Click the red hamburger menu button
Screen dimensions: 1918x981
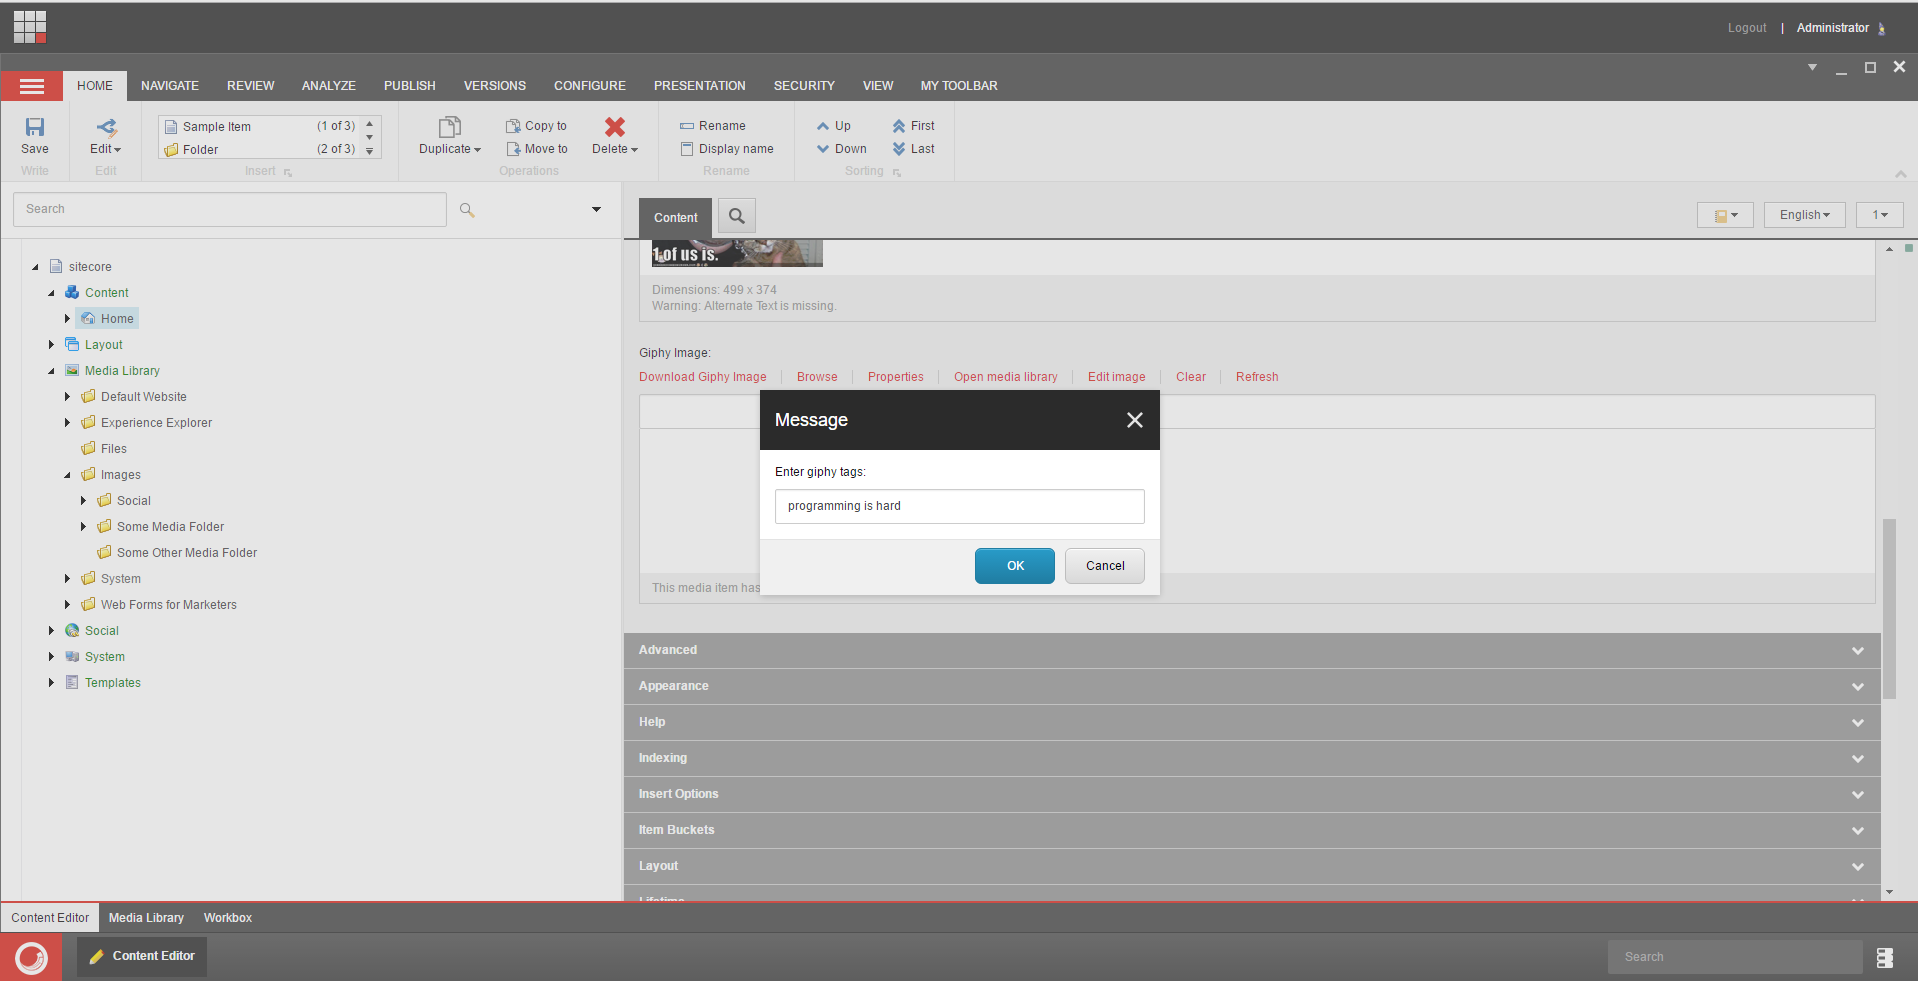tap(32, 86)
